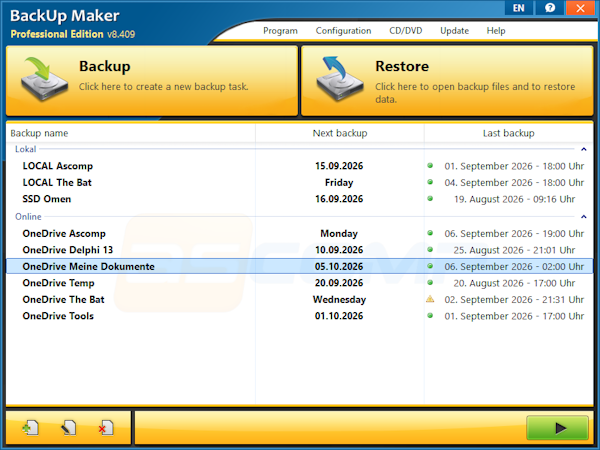600x450 pixels.
Task: Click the add new backup task icon
Action: (x=31, y=428)
